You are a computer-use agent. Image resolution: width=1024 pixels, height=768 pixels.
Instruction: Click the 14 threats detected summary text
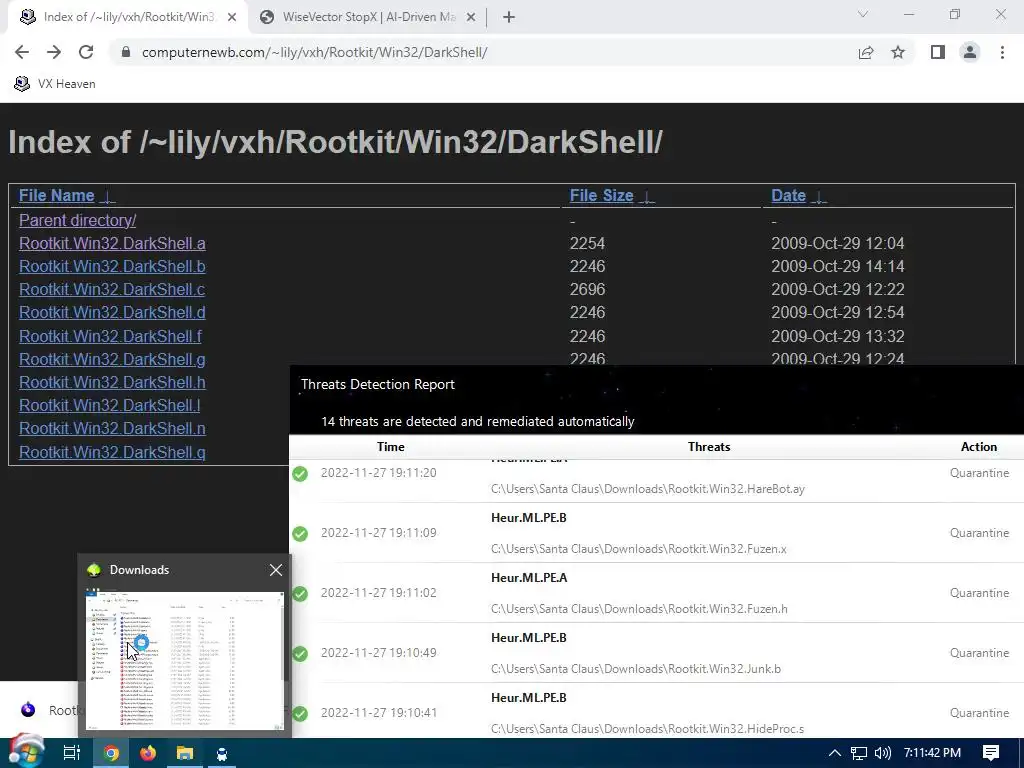(x=477, y=421)
